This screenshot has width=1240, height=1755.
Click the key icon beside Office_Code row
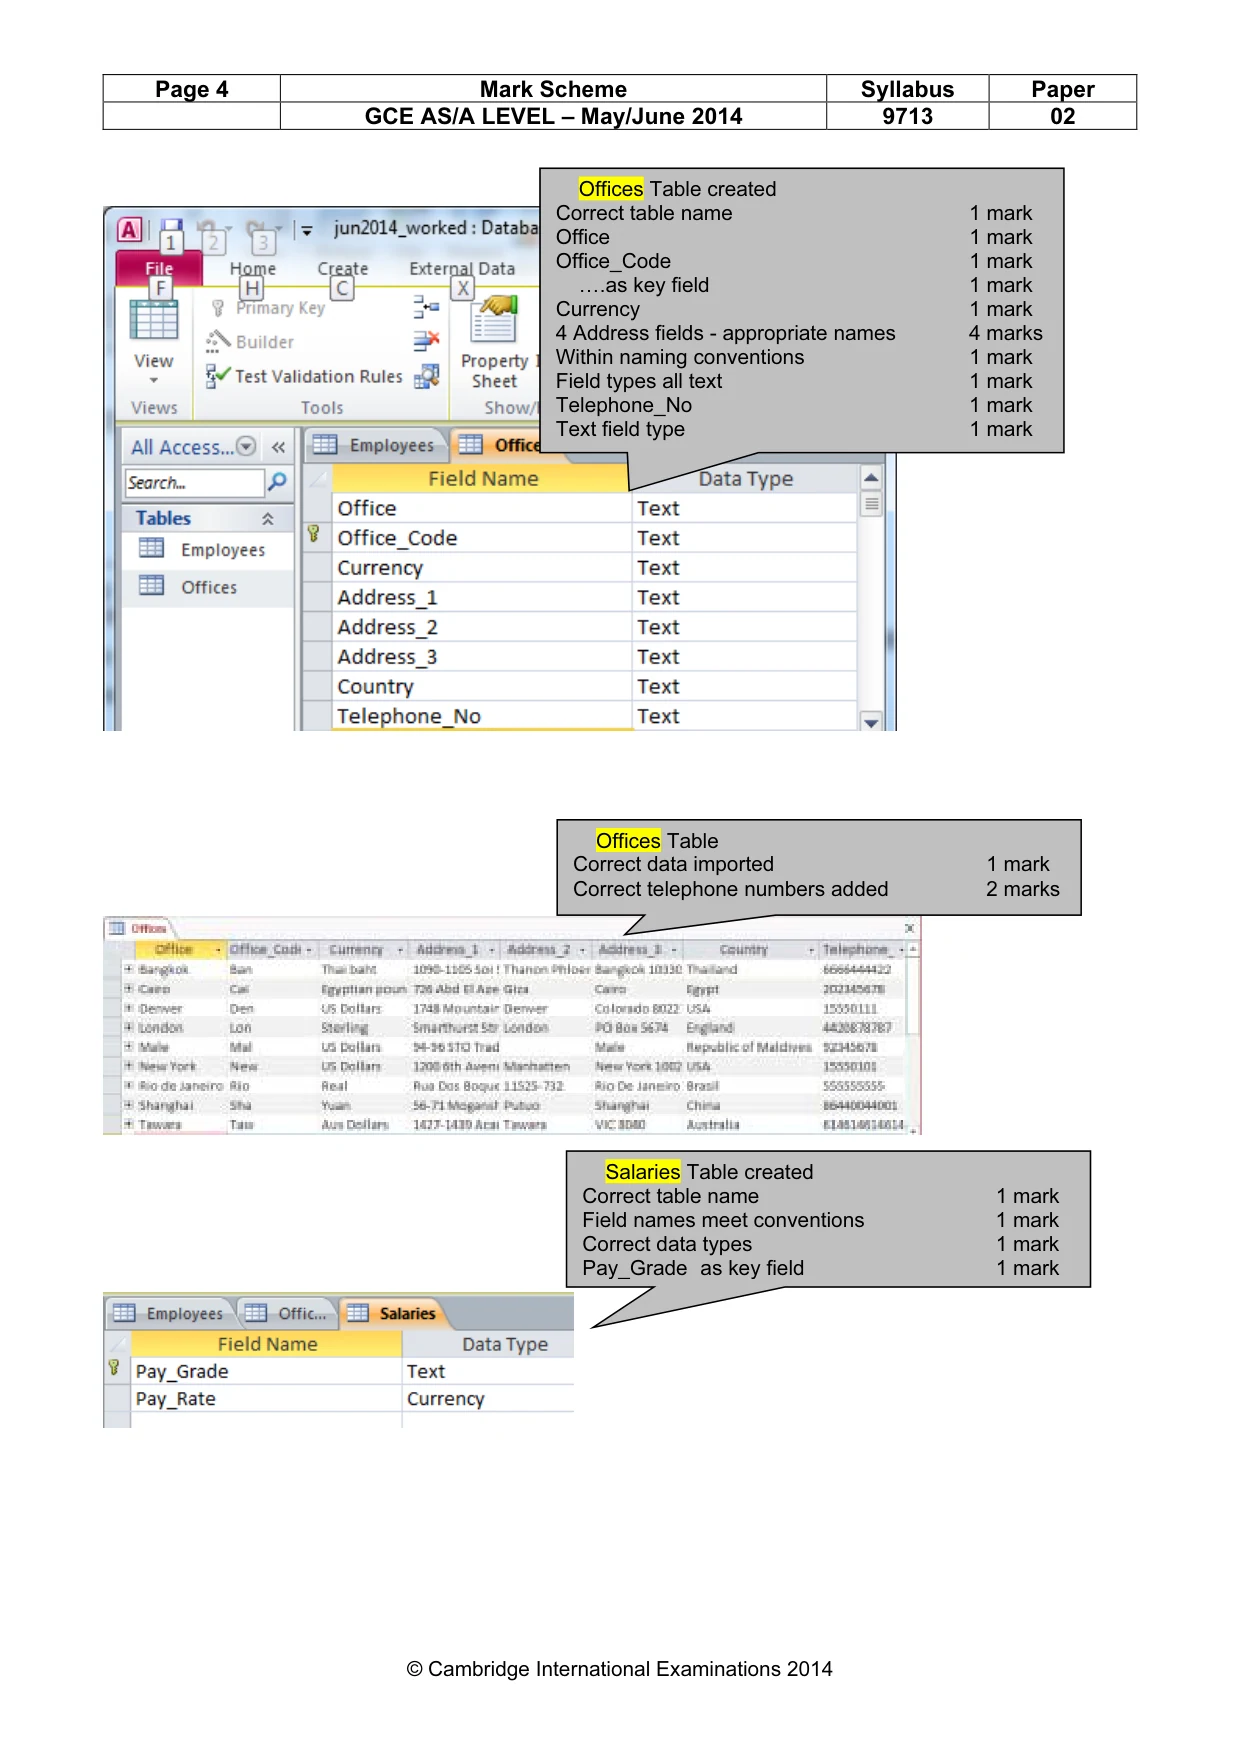pos(313,534)
